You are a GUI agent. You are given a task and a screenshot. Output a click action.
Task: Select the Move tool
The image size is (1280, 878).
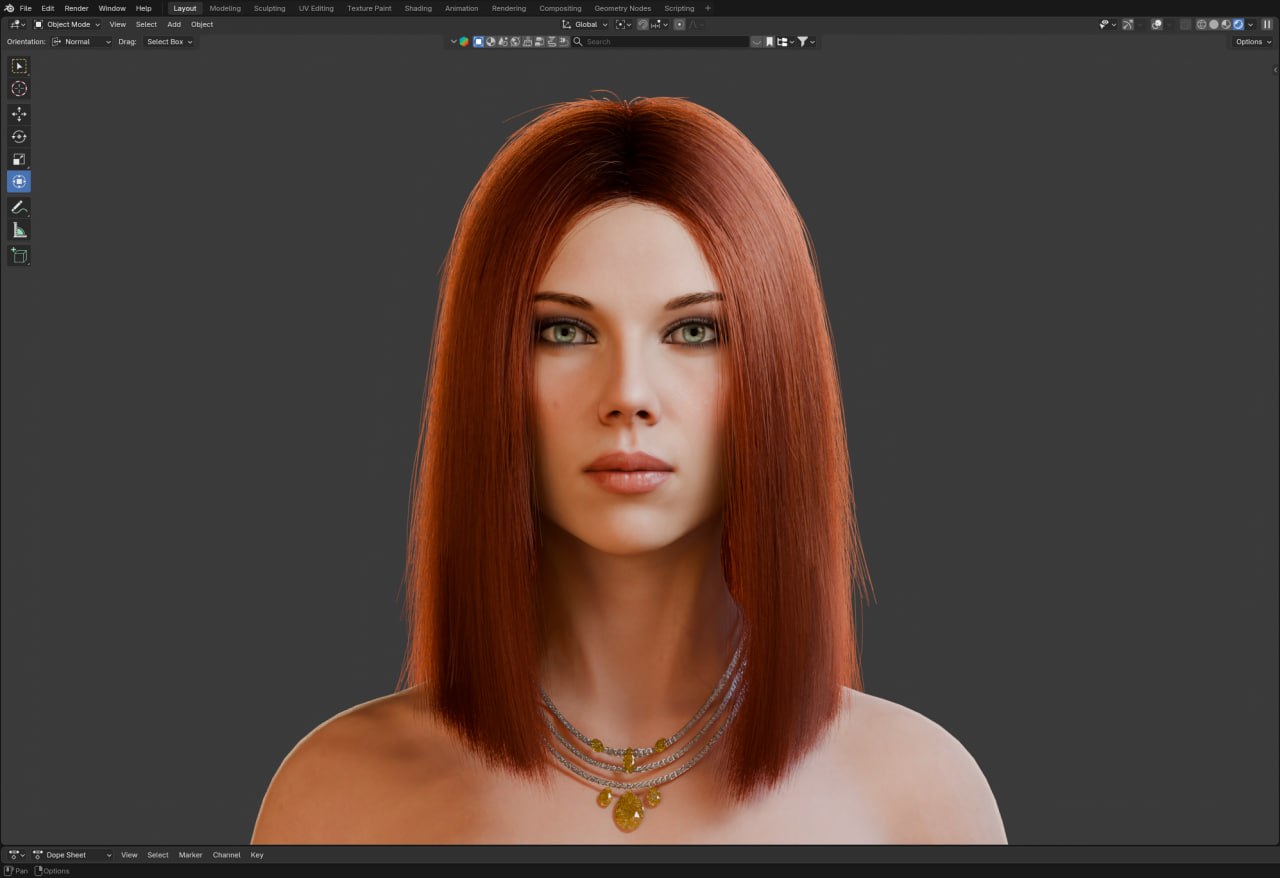click(x=18, y=114)
